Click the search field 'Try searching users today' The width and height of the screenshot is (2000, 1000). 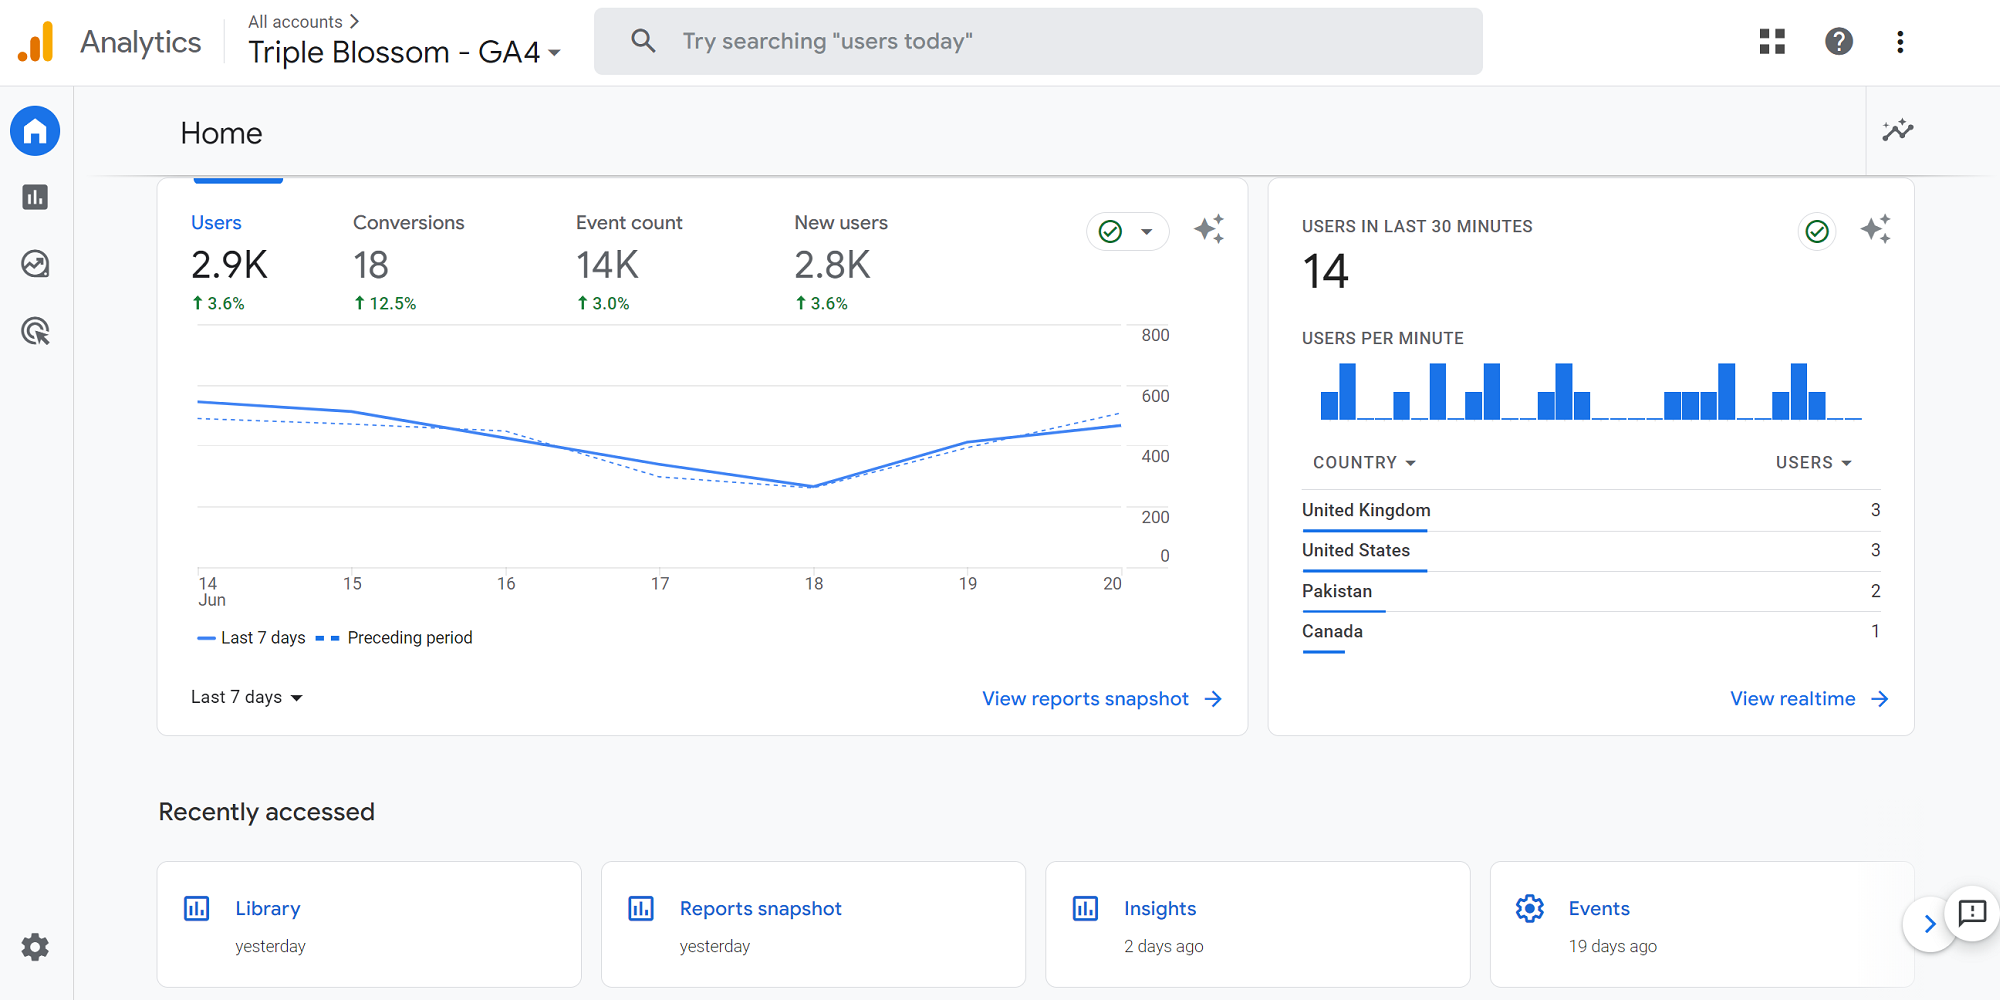pyautogui.click(x=1038, y=41)
